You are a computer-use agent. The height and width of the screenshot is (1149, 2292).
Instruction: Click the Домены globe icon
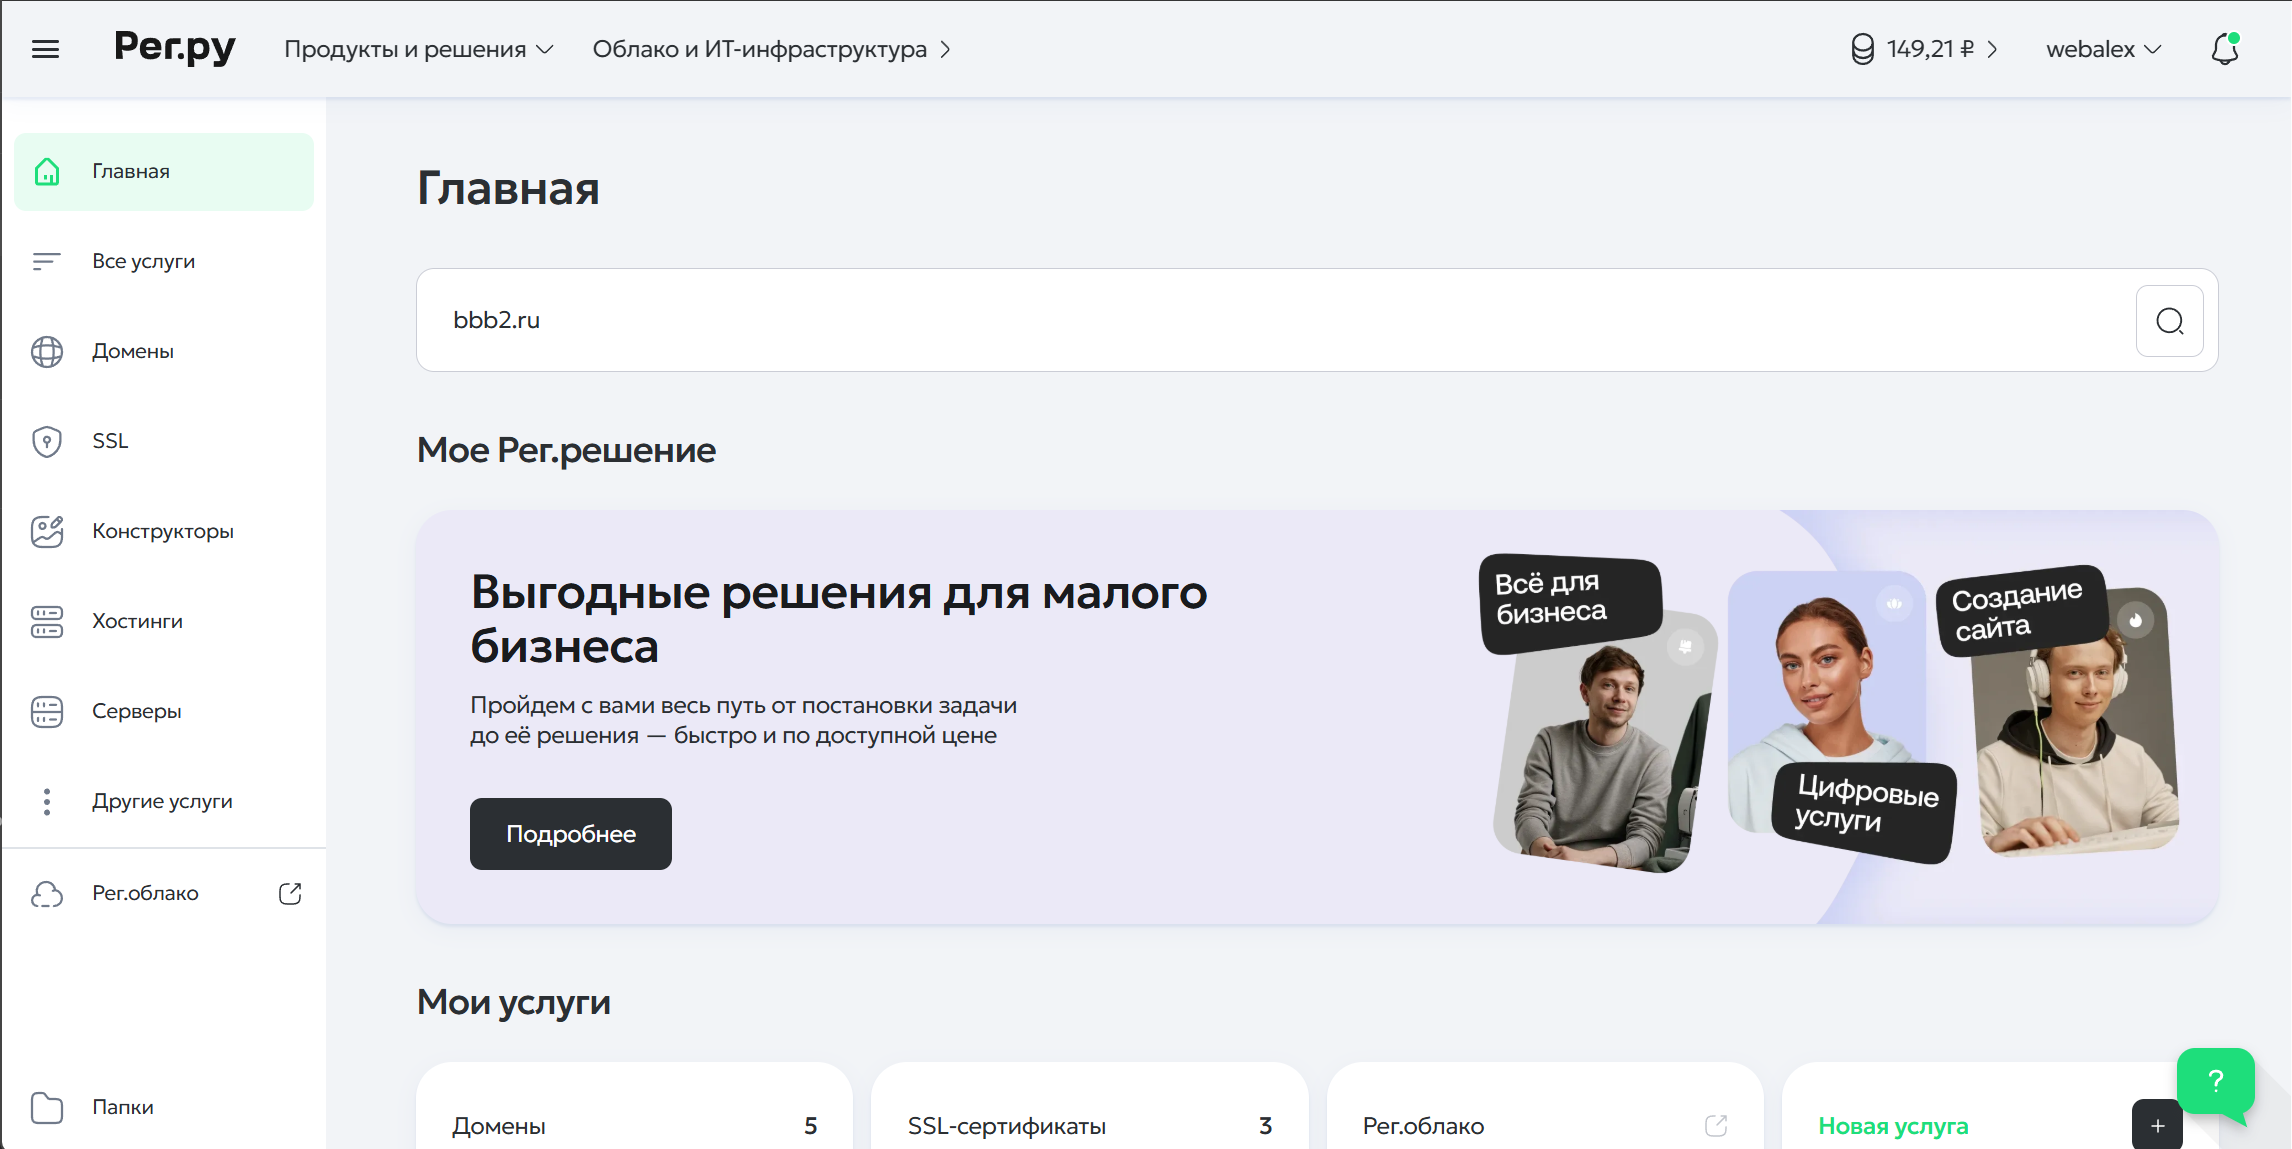pos(47,351)
